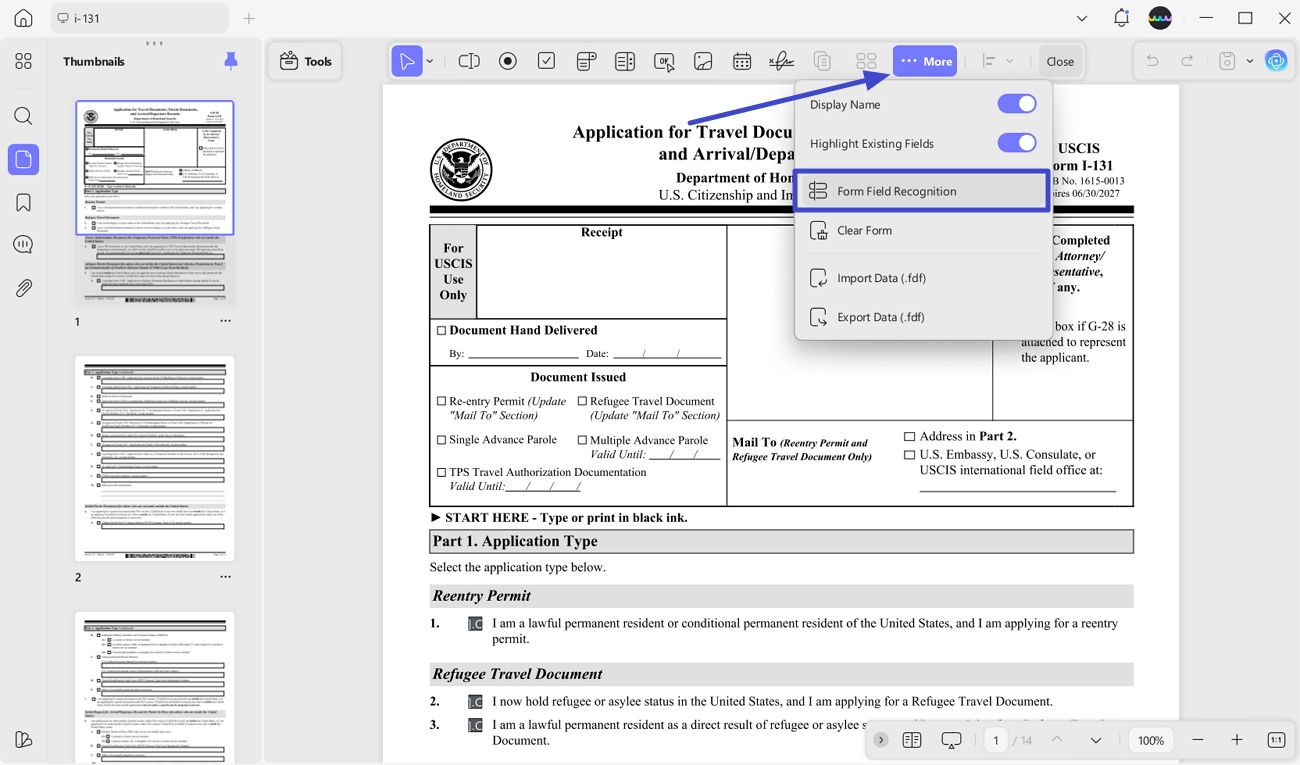Select the Digital Signature field tool

780,60
